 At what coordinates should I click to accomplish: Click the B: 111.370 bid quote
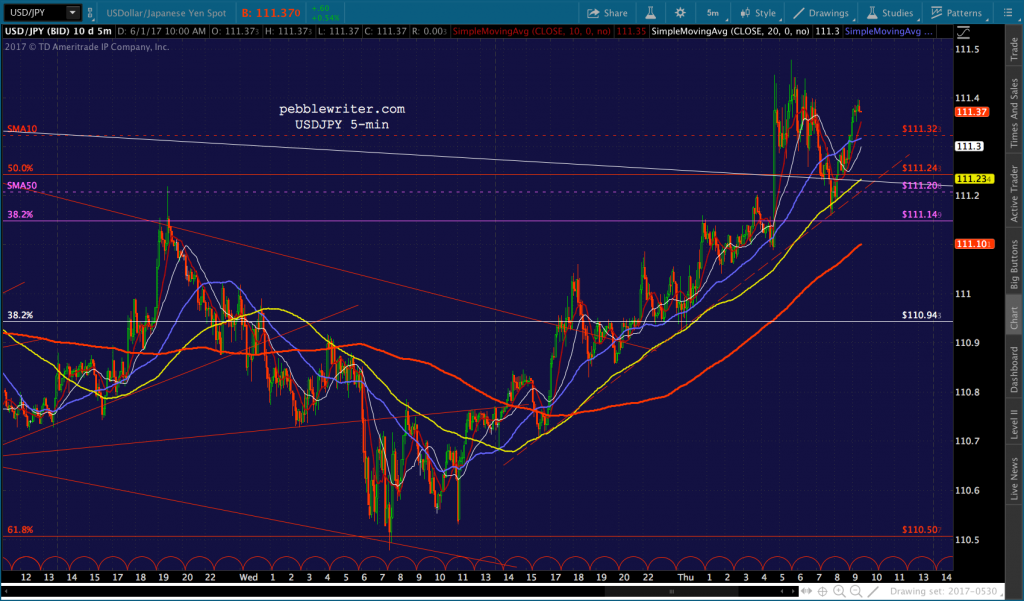pyautogui.click(x=270, y=13)
